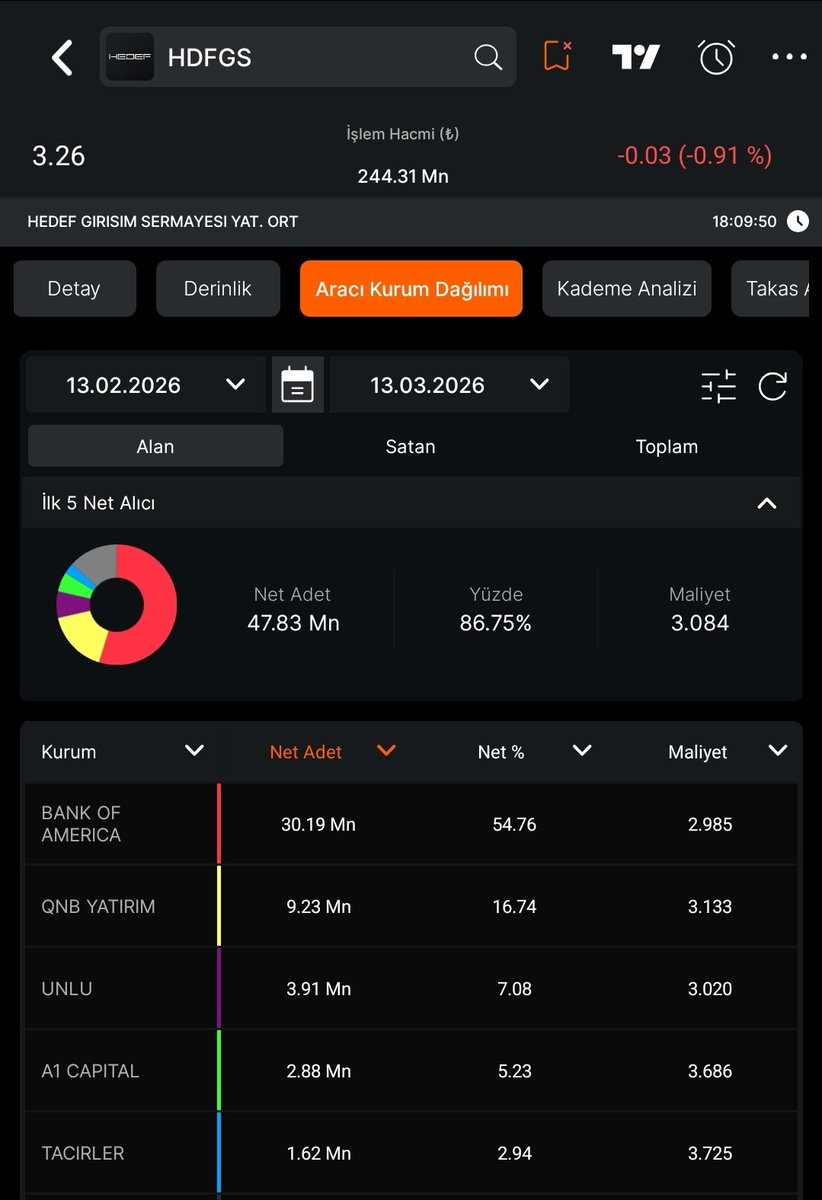Click the HDFGS symbol search field
This screenshot has height=1200, width=822.
pyautogui.click(x=308, y=57)
